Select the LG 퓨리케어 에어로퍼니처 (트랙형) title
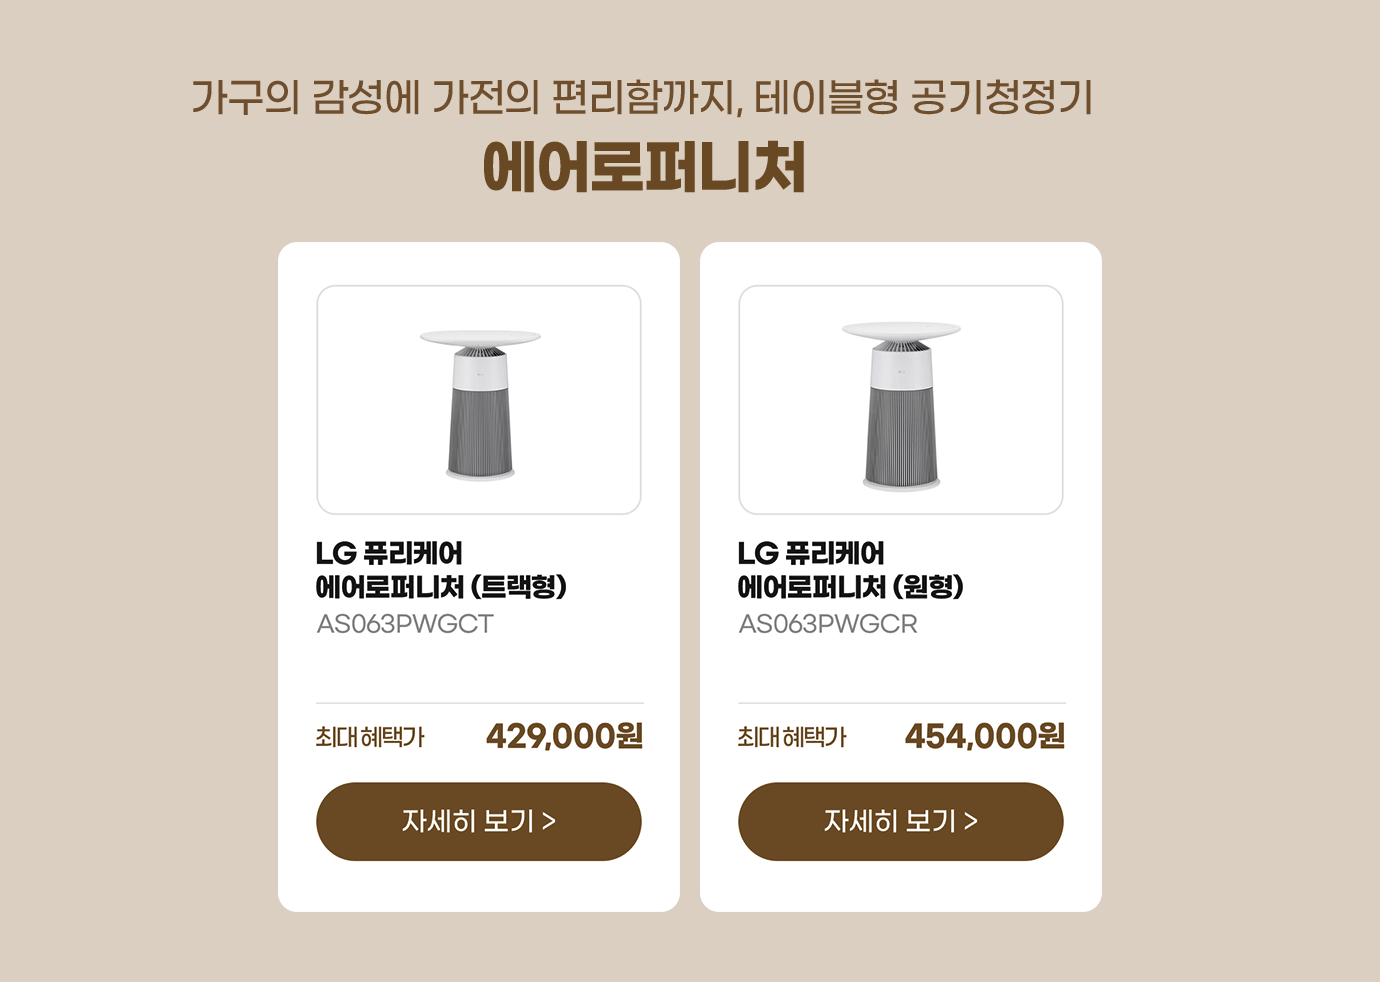This screenshot has width=1380, height=982. point(441,569)
